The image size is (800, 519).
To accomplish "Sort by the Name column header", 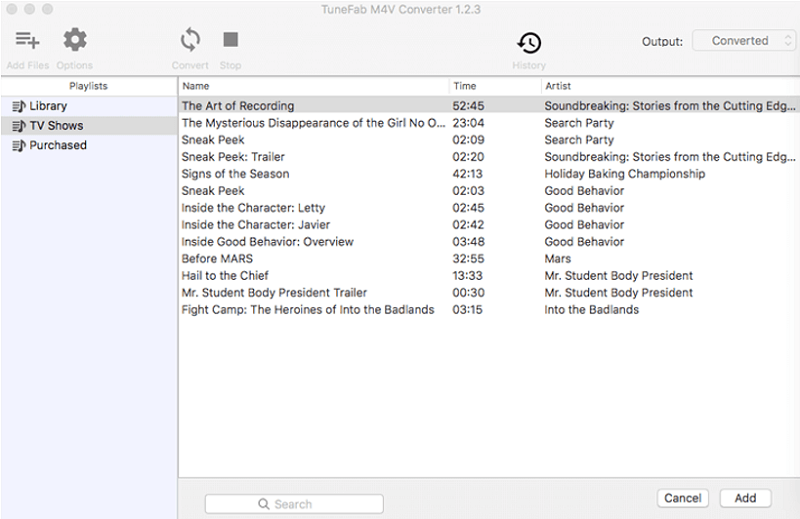I will [x=313, y=86].
